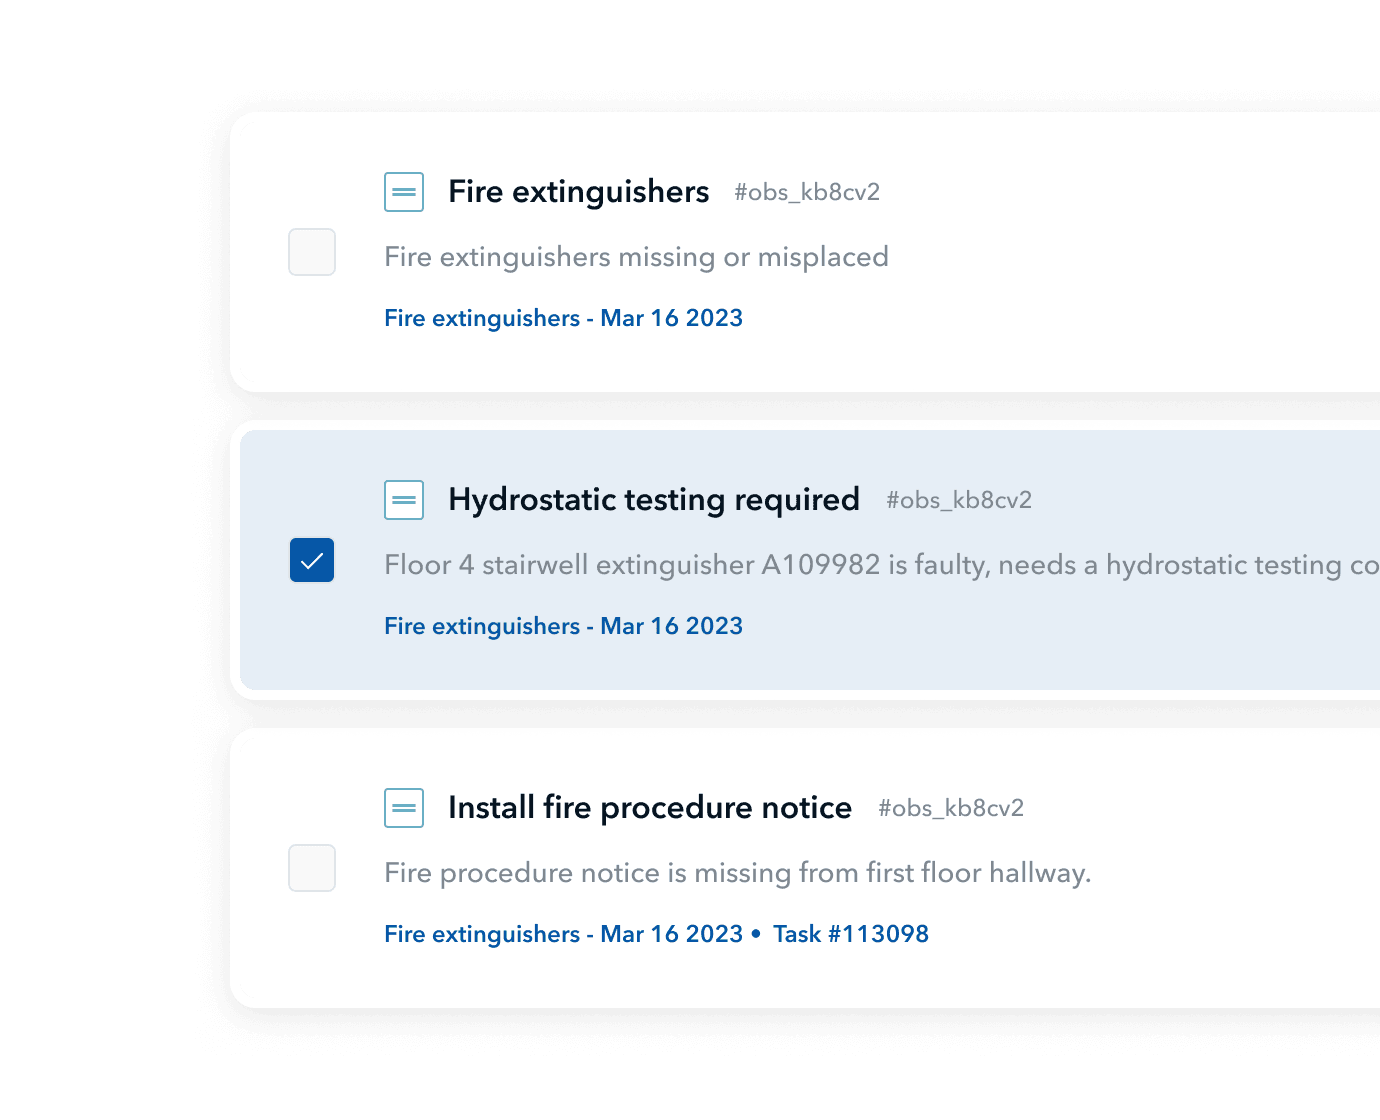
Task: Uncheck the Hydrostatic testing required checkbox
Action: click(312, 560)
